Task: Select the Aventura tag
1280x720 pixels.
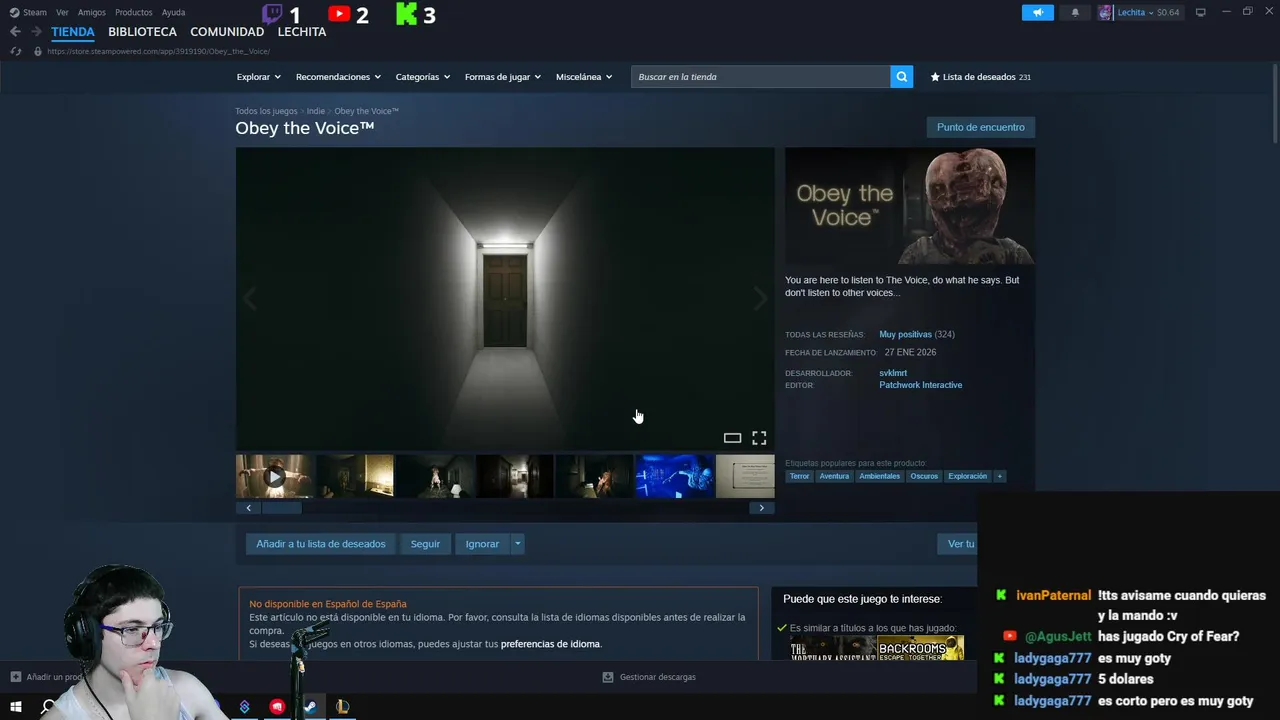Action: click(x=834, y=476)
